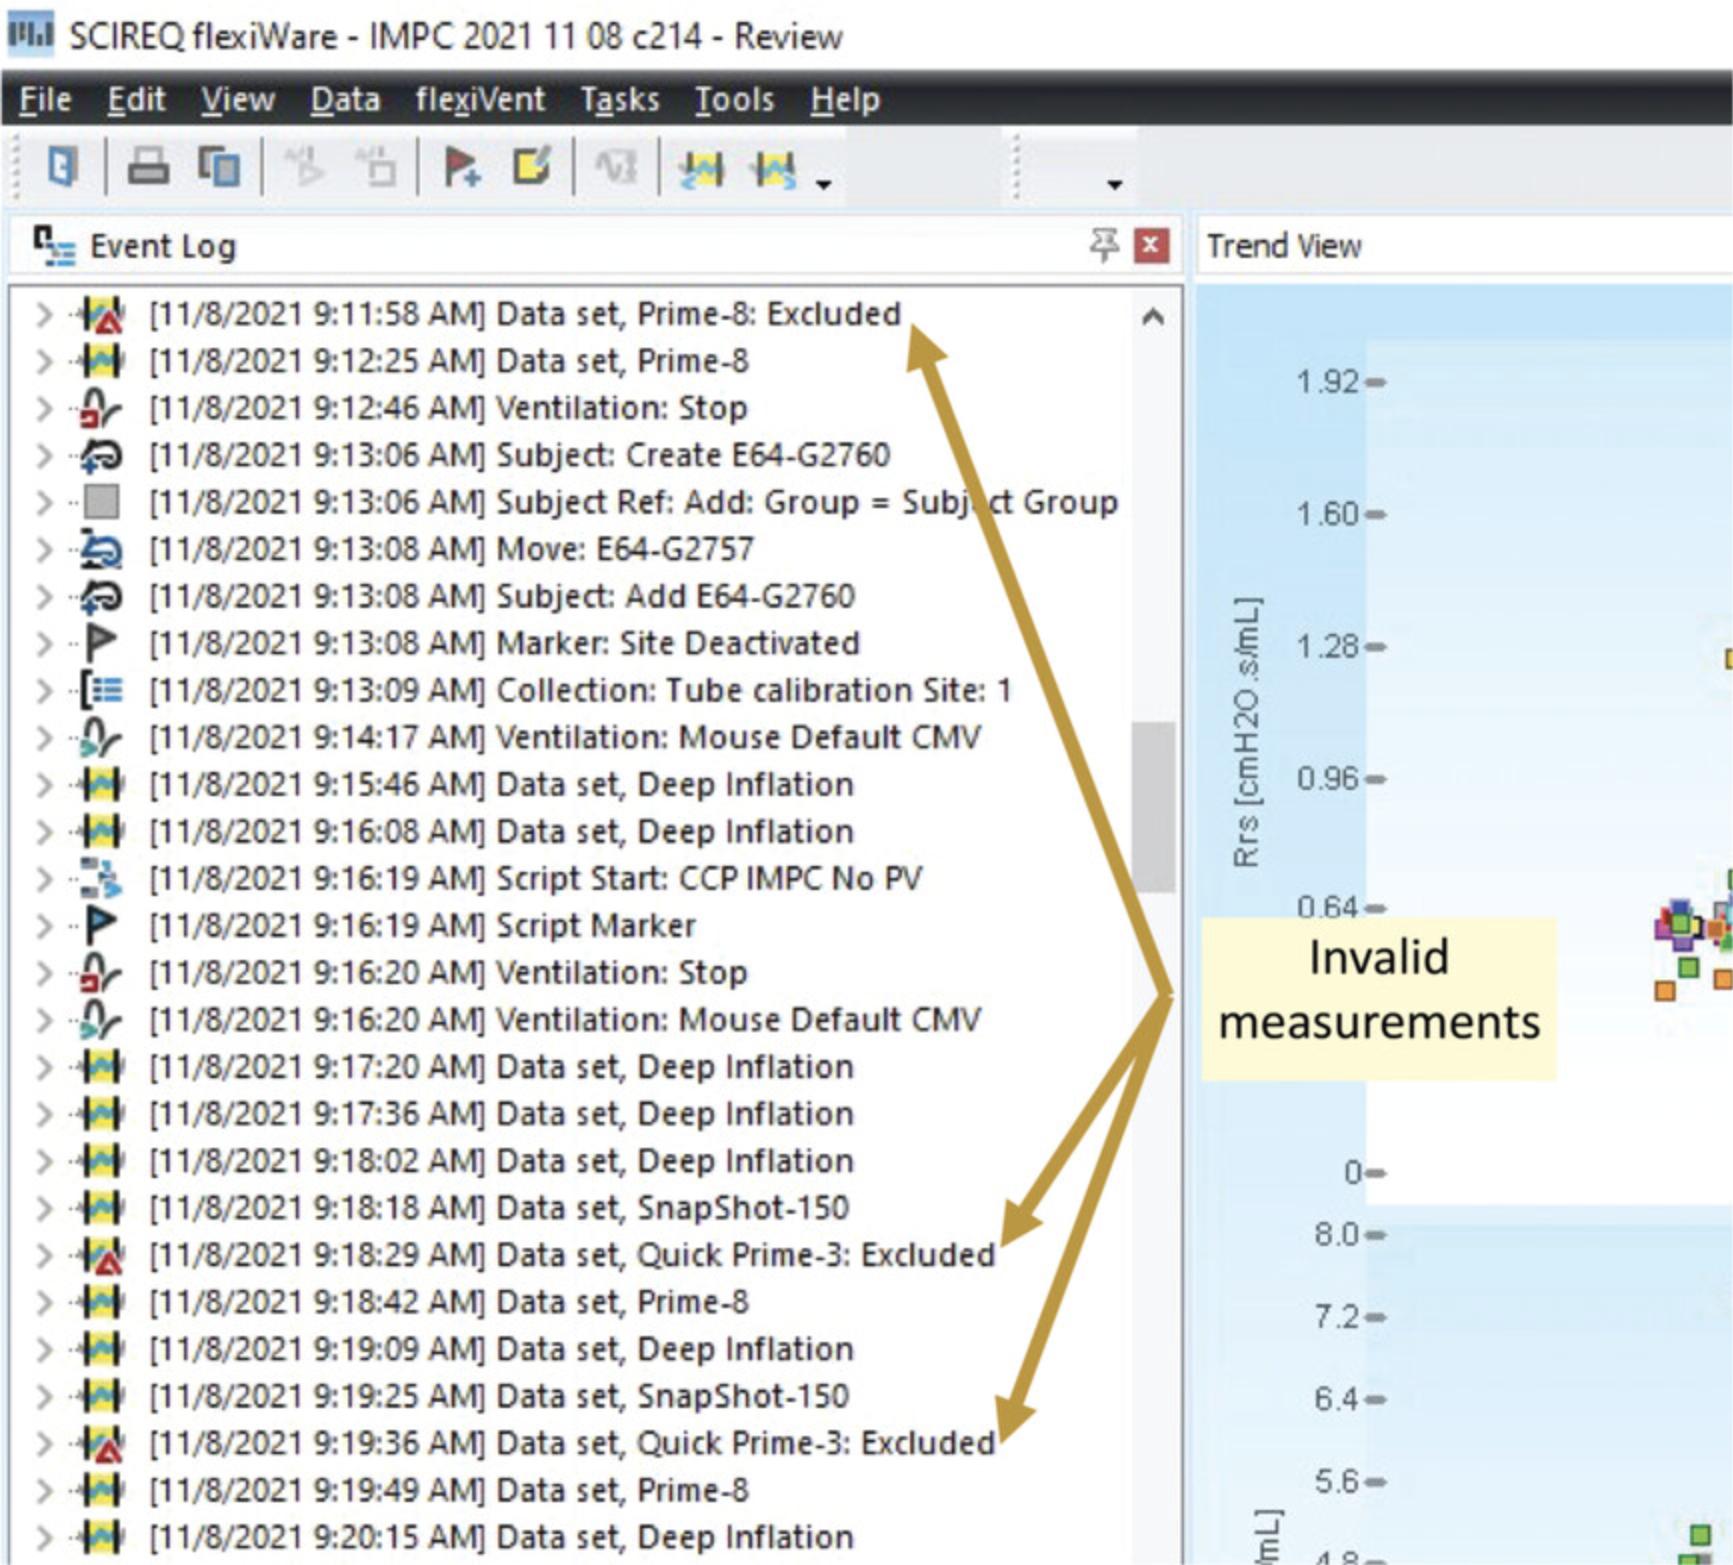1733x1565 pixels.
Task: Select the Subject Add E64-G2760 row
Action: tap(502, 596)
